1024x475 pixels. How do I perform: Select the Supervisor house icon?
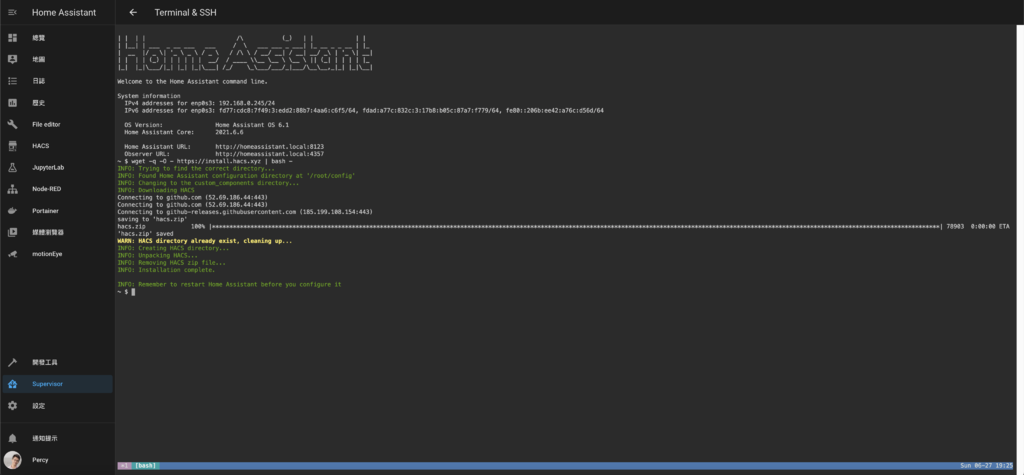12,384
